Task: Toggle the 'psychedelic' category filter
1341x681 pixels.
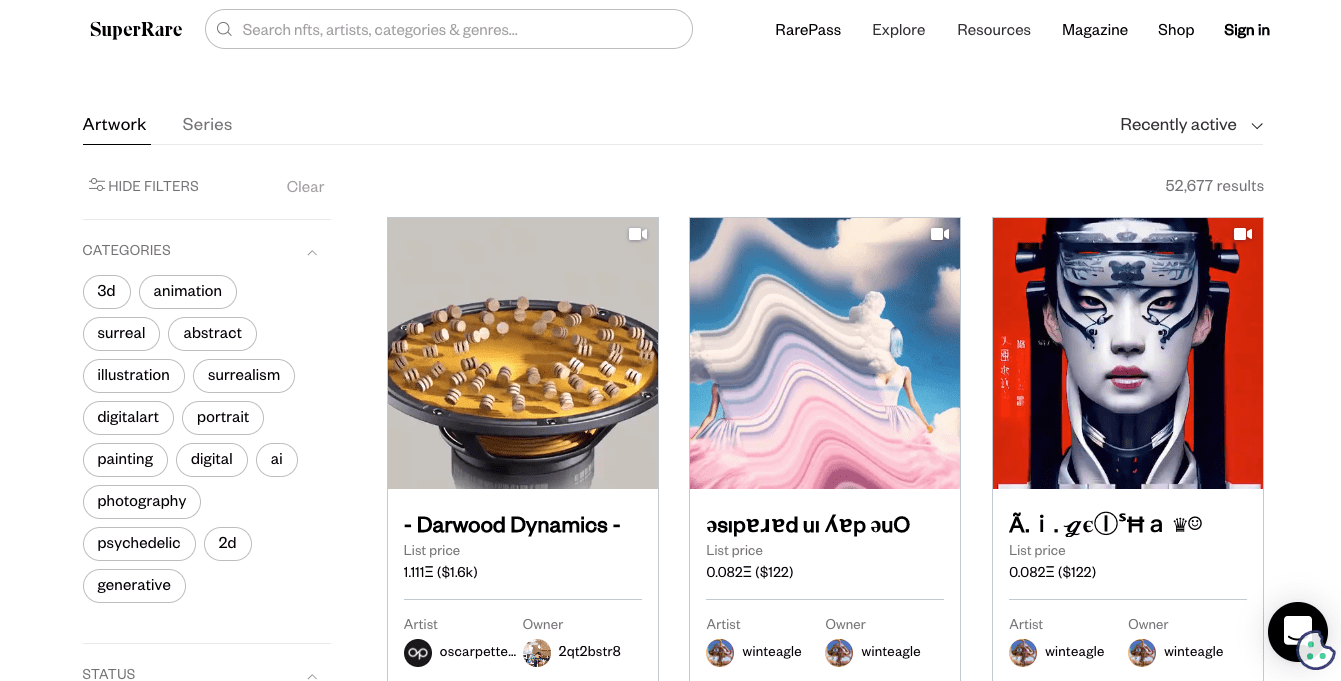Action: [139, 543]
